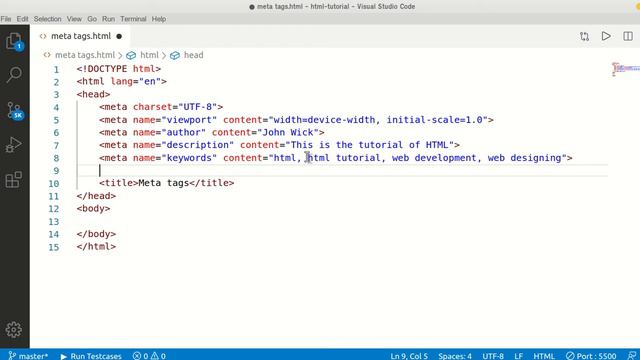
Task: Click "John Wick" content value on line 6
Action: (288, 132)
